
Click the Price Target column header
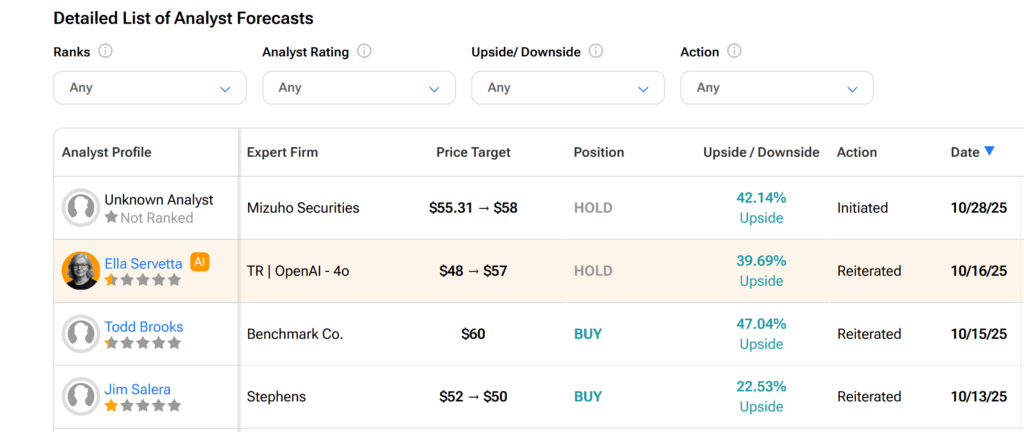pos(473,152)
